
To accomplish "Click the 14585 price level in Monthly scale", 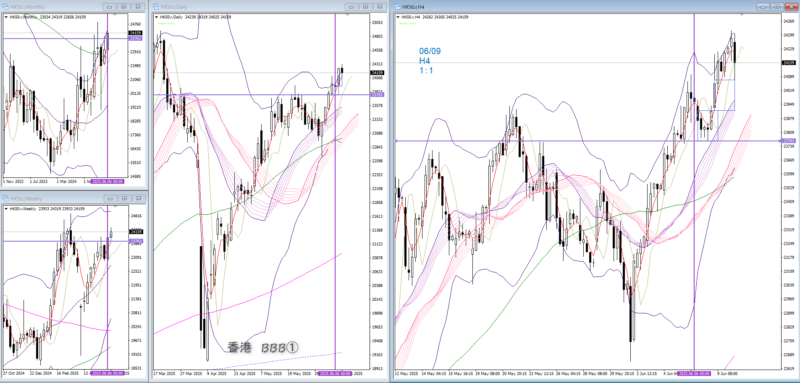I will pos(136,176).
